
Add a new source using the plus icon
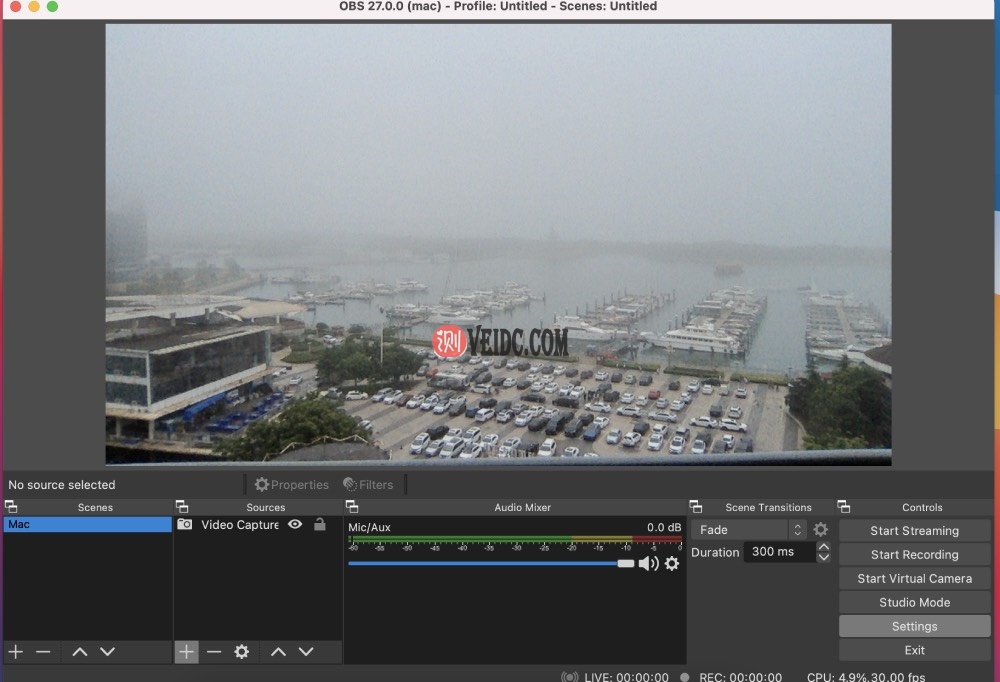pyautogui.click(x=186, y=651)
